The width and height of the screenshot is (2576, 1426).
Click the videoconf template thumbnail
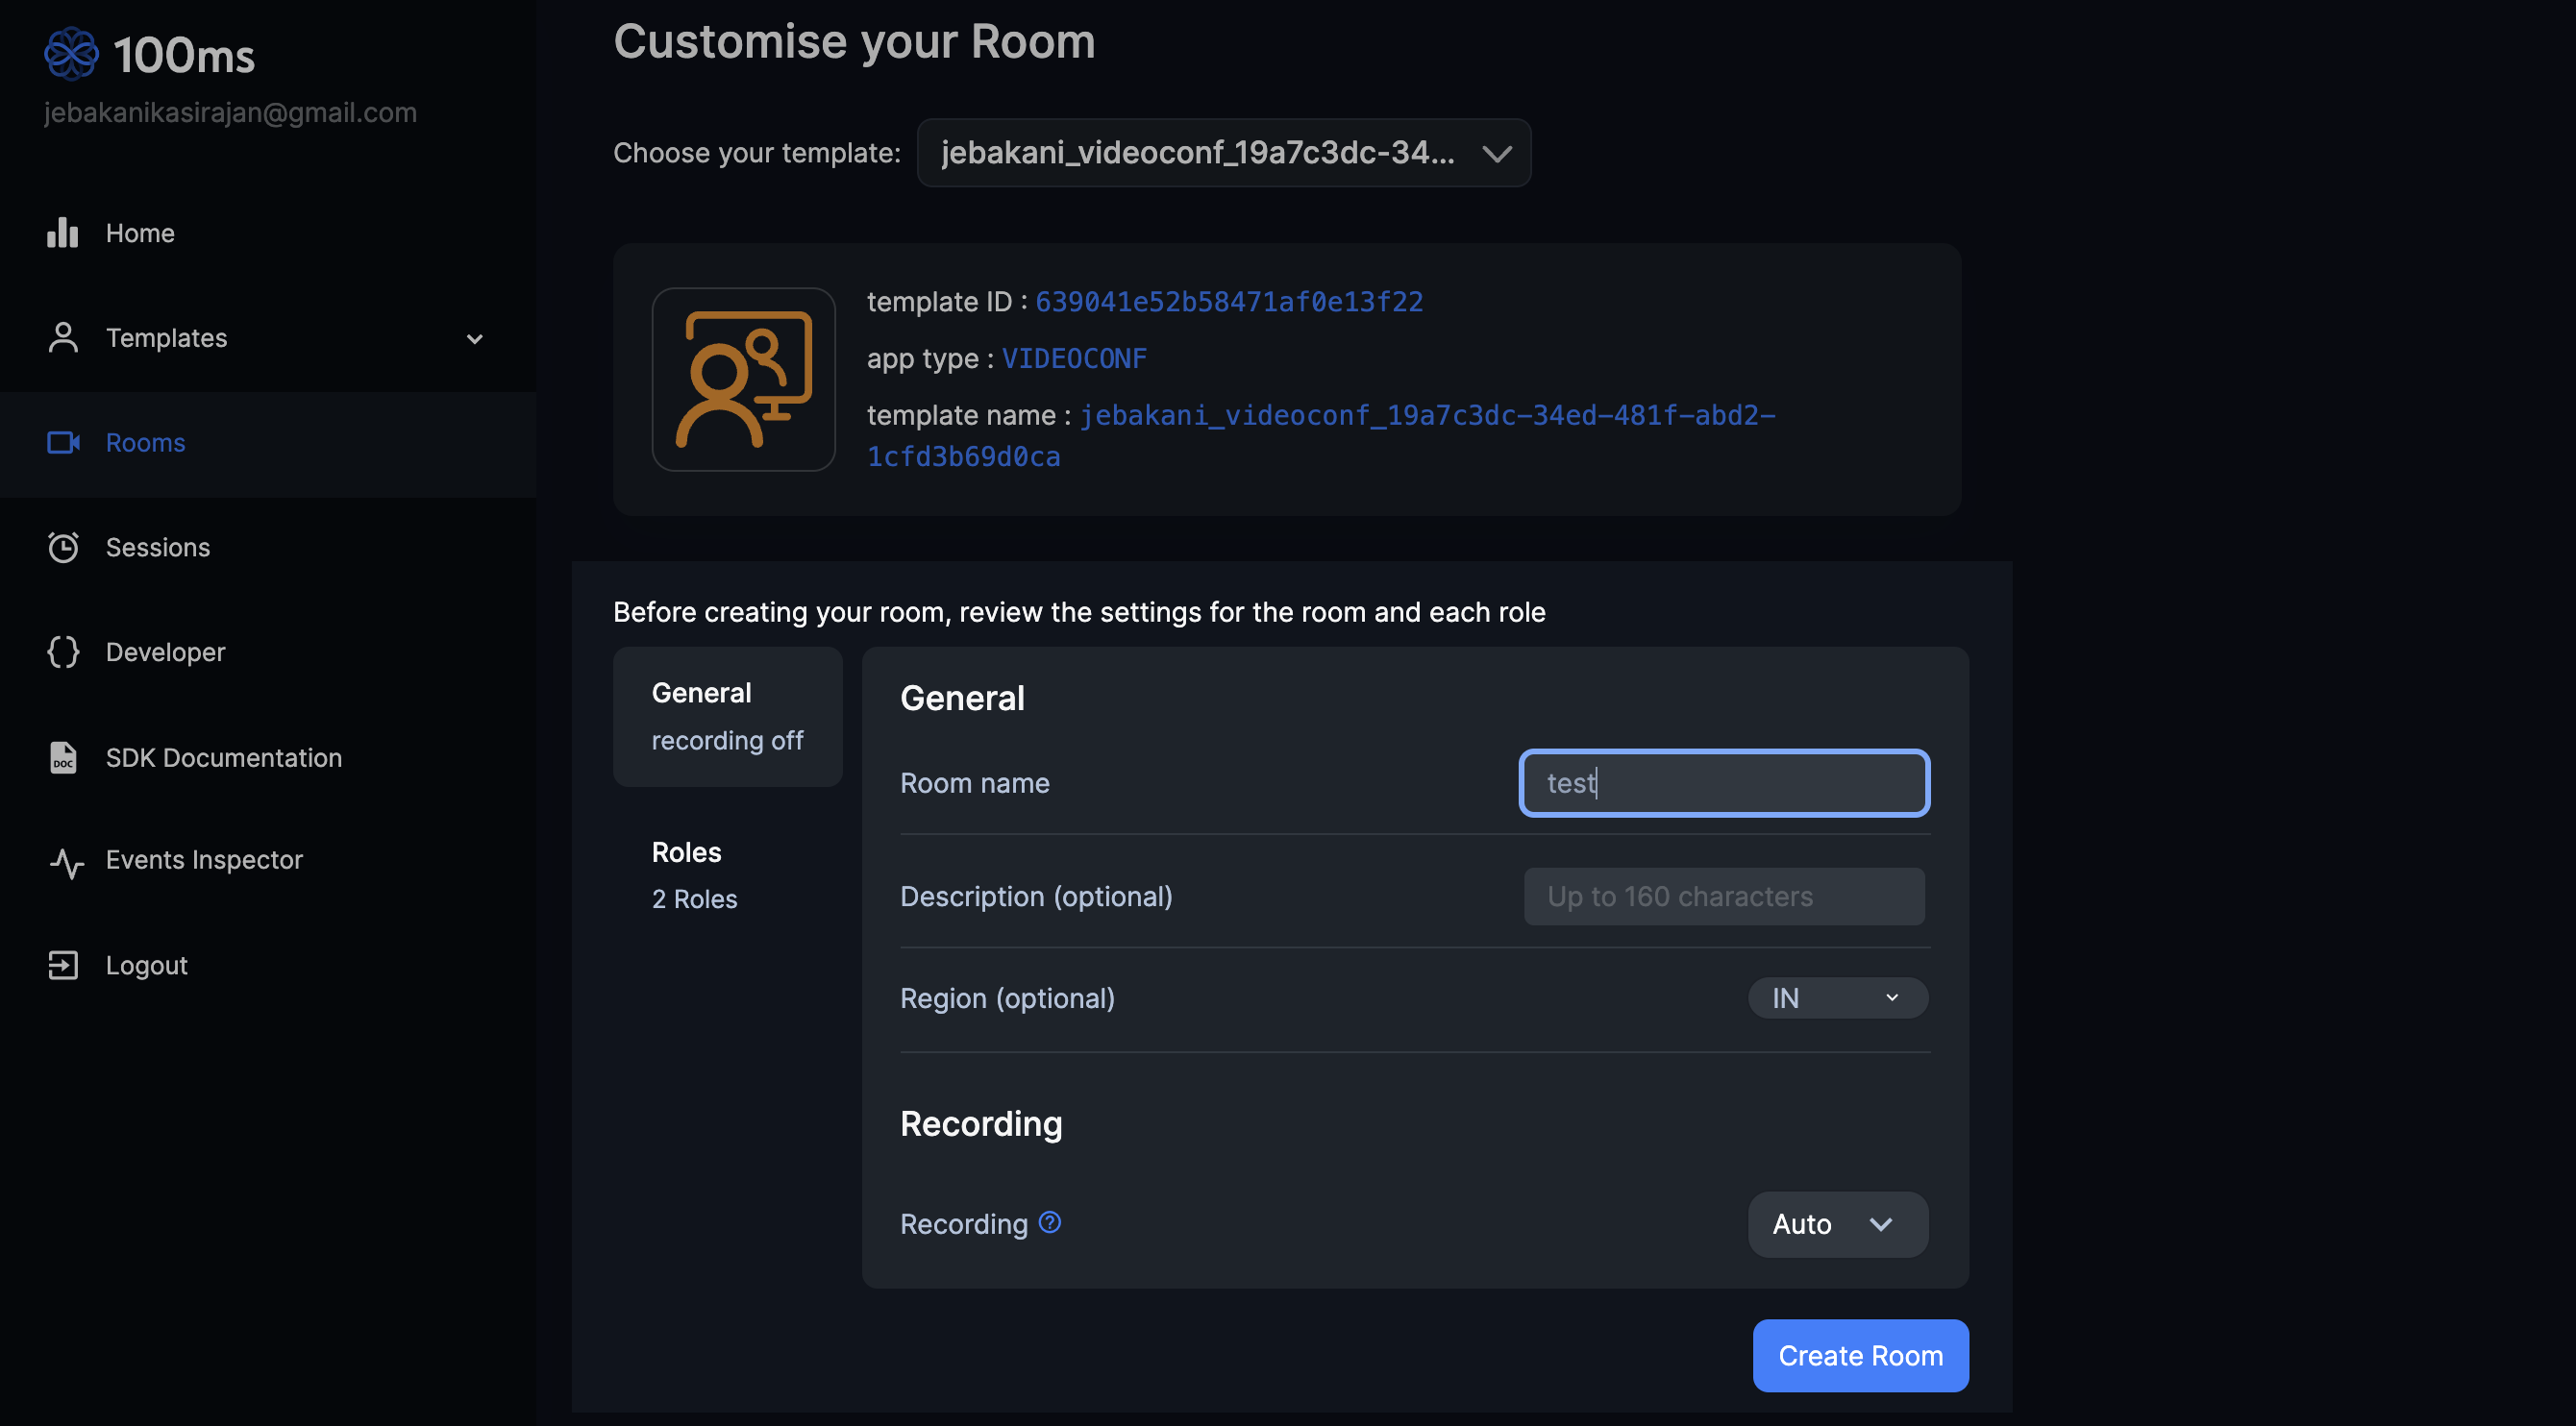tap(743, 380)
